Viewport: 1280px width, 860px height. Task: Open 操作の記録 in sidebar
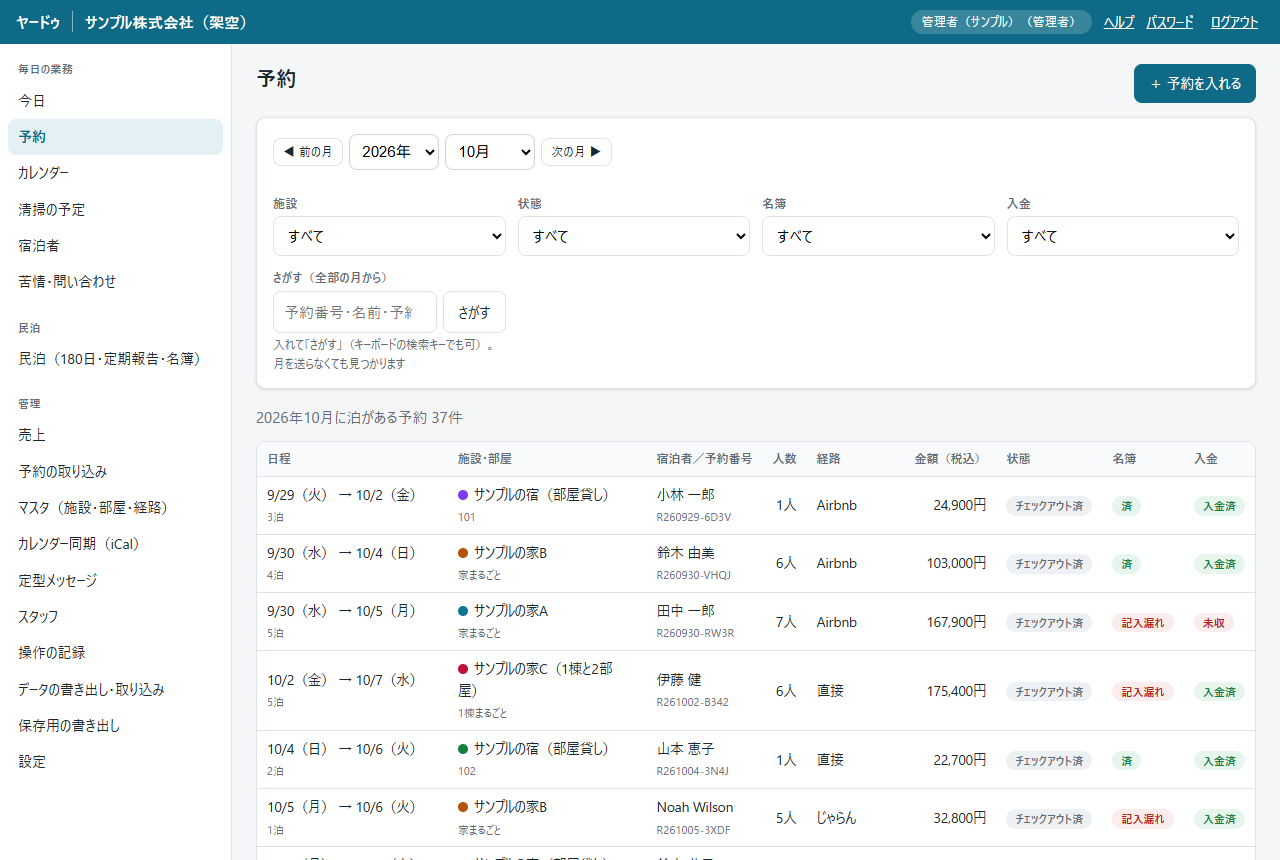click(x=115, y=652)
